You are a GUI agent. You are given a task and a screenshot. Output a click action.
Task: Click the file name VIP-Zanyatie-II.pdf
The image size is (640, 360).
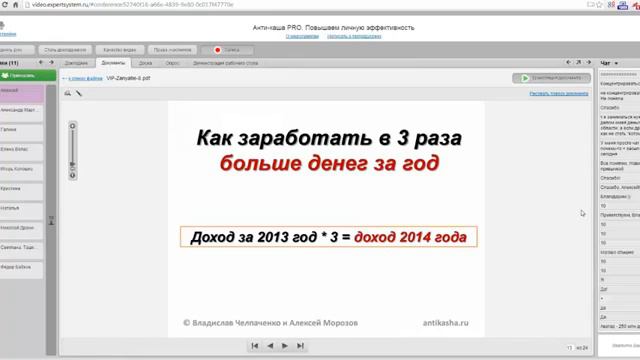(128, 78)
